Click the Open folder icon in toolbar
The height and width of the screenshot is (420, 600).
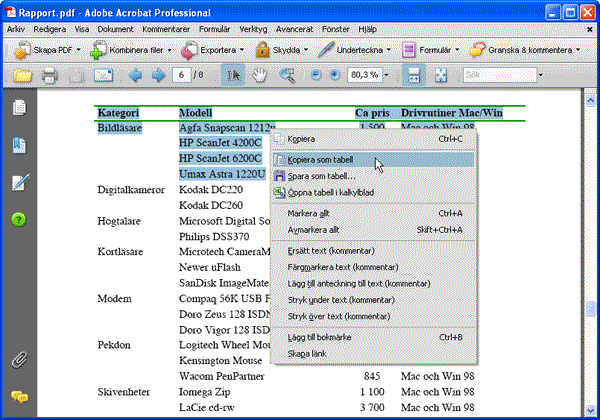point(21,76)
